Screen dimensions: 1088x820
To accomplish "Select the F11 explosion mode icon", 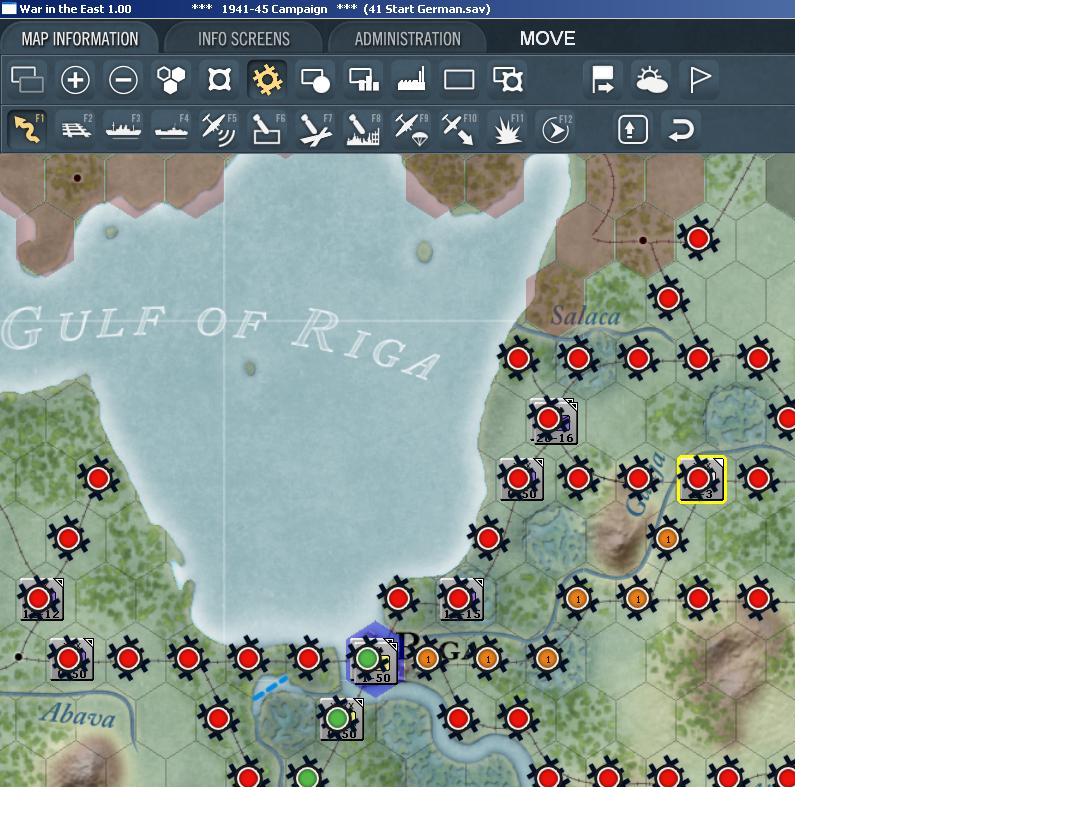I will 507,129.
